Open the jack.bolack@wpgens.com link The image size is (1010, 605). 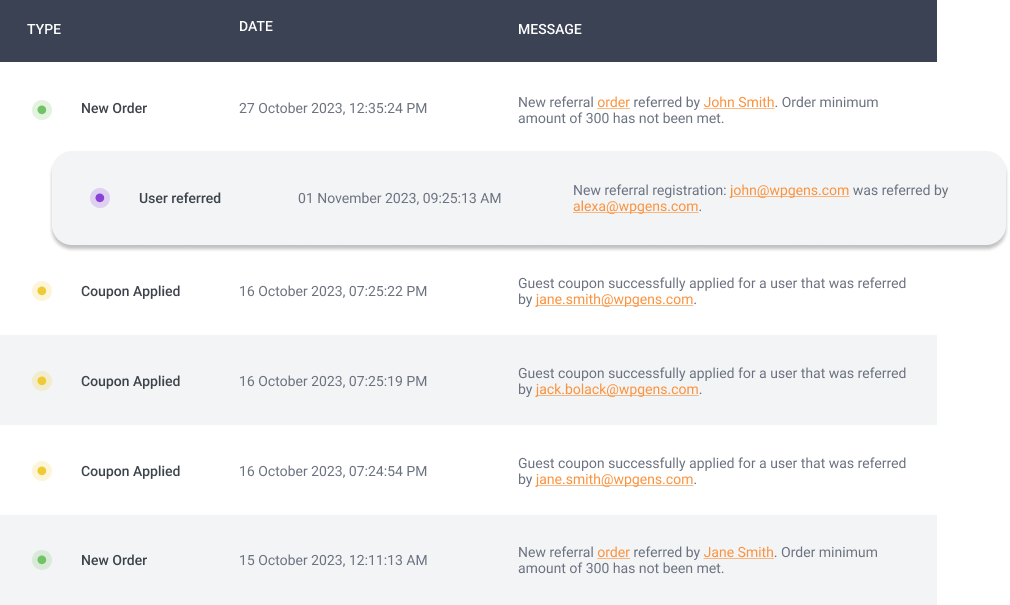point(617,390)
